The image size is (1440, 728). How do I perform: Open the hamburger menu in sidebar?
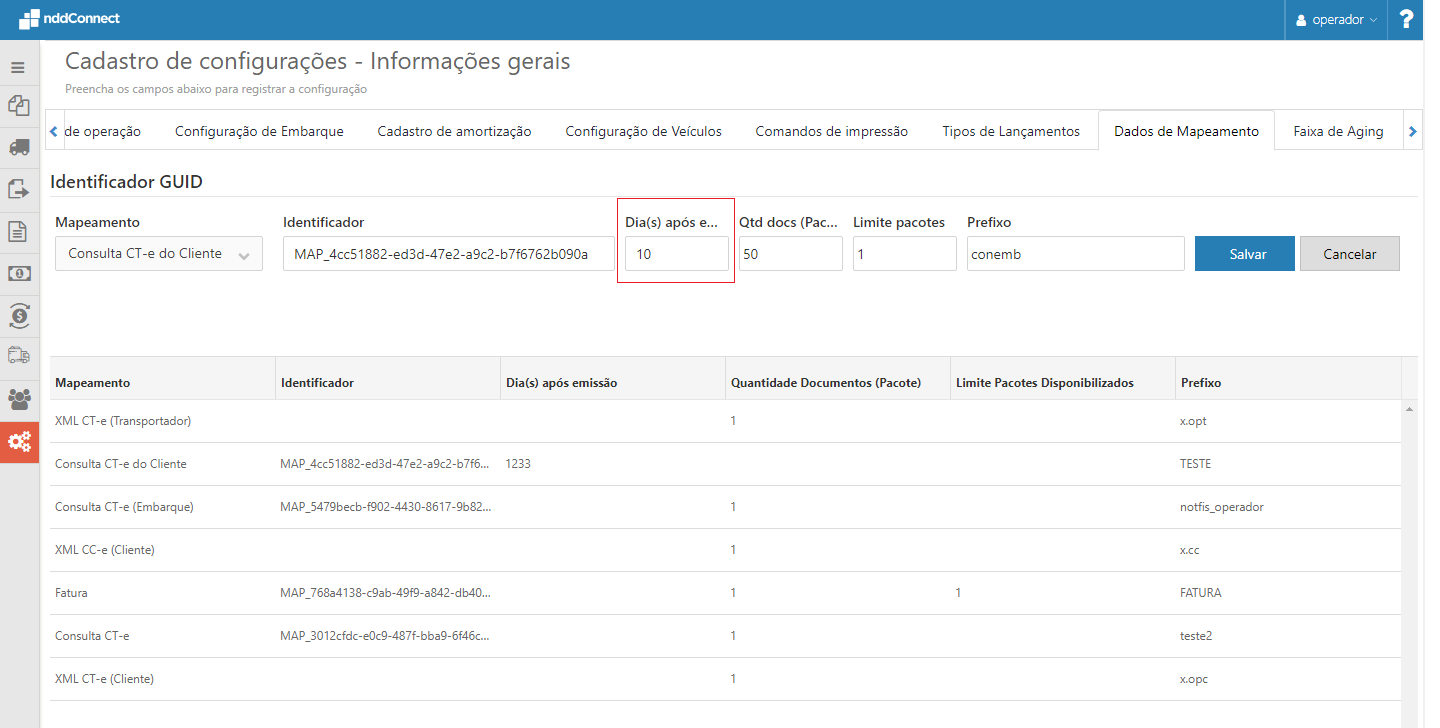tap(18, 68)
